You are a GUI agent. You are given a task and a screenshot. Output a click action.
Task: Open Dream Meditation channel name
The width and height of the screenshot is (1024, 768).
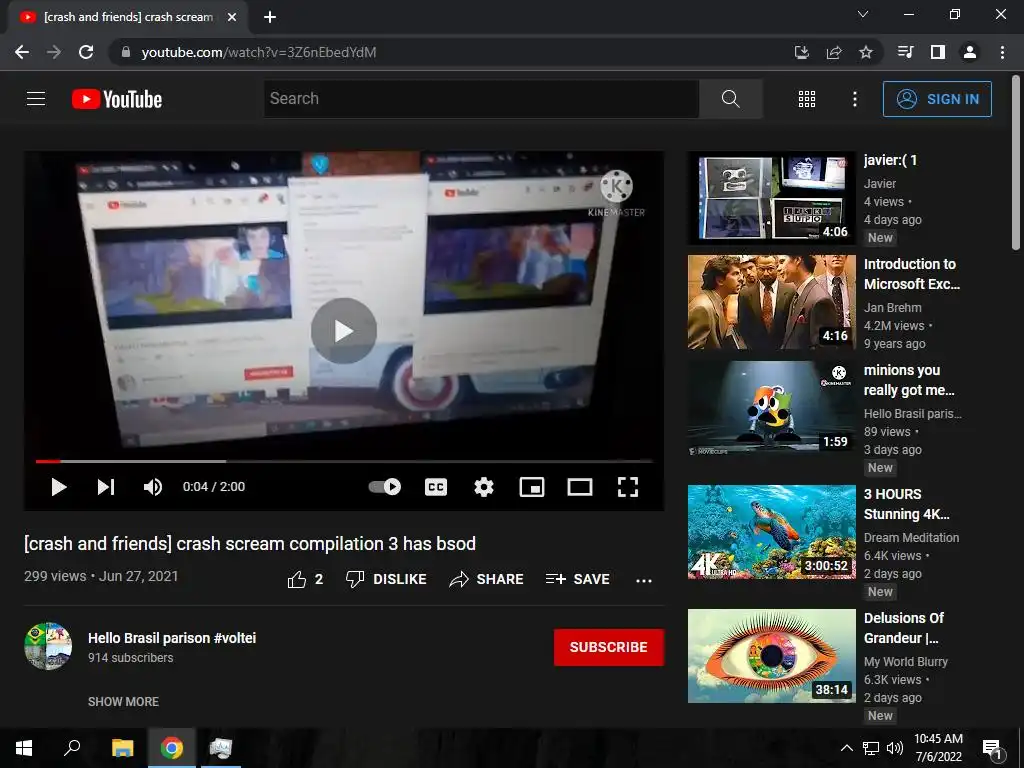coord(912,537)
